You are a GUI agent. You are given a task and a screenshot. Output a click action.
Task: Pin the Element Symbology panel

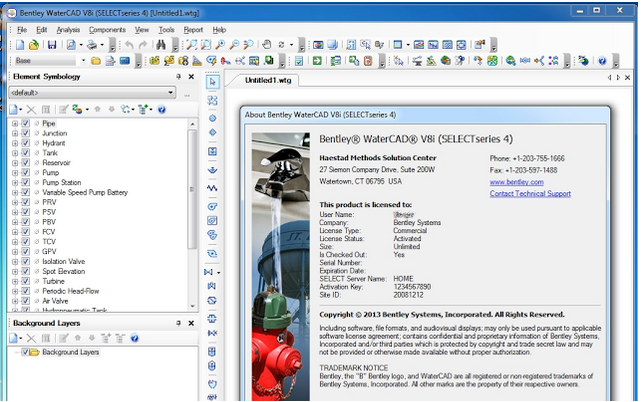[178, 77]
